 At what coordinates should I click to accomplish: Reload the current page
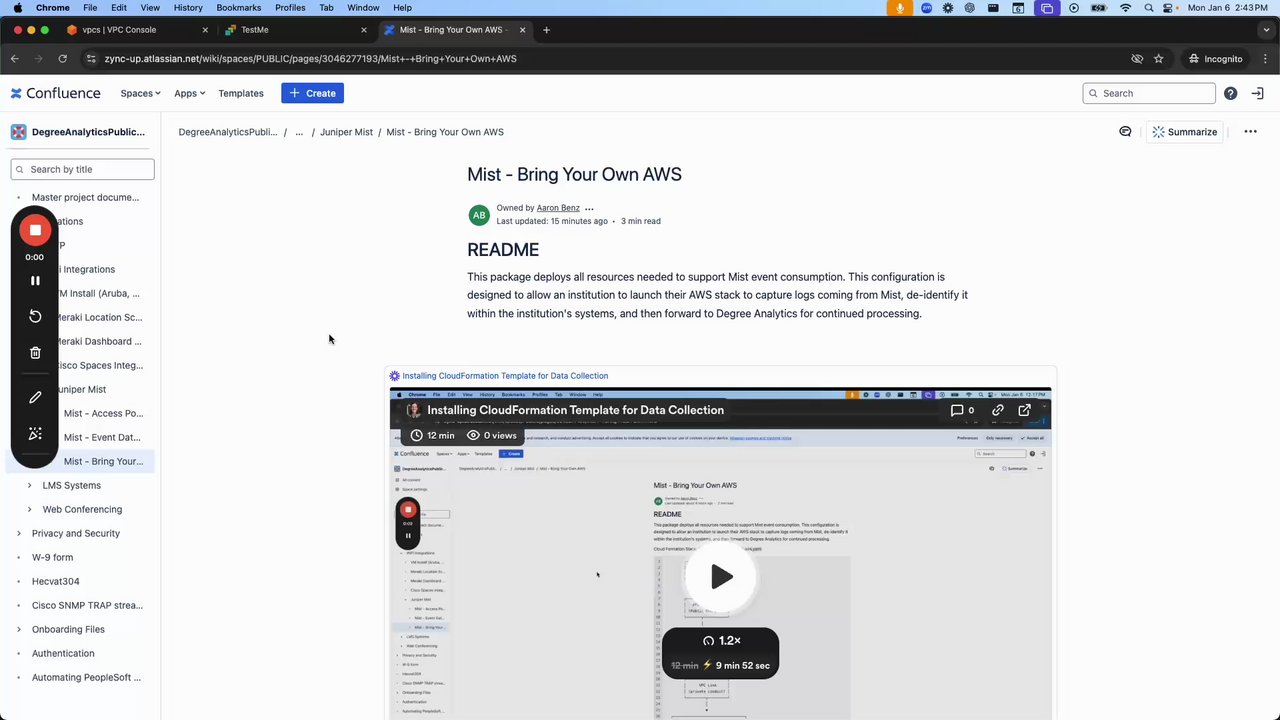point(62,59)
